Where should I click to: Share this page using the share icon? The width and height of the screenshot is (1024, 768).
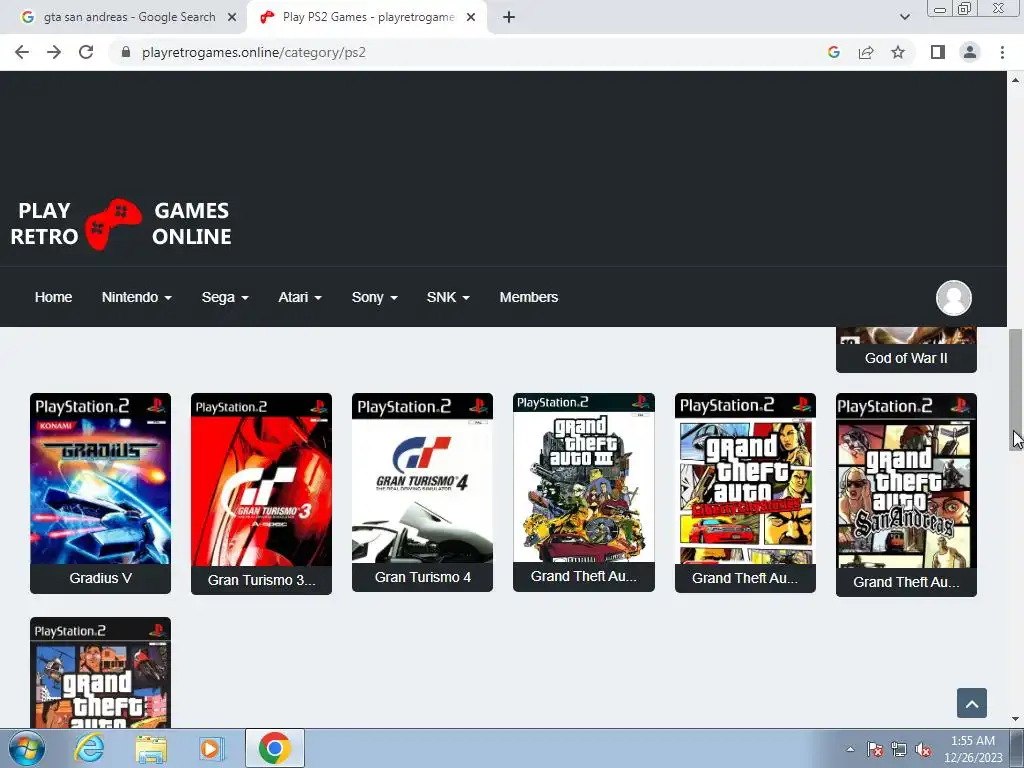point(866,52)
